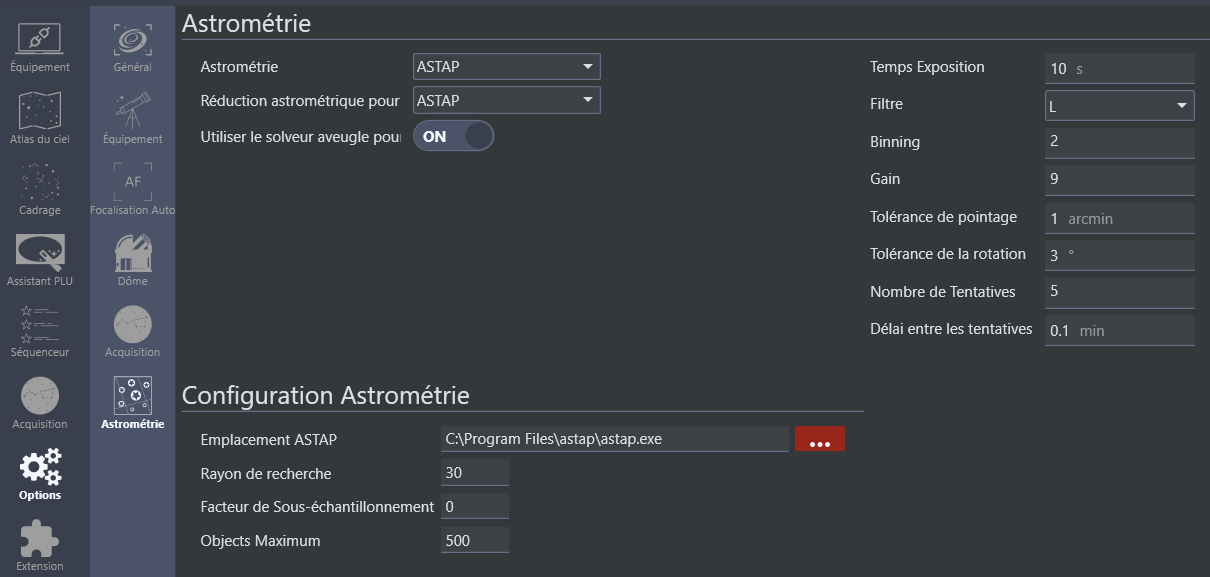The height and width of the screenshot is (577, 1210).
Task: Open Focalisation Auto options tab
Action: (132, 188)
